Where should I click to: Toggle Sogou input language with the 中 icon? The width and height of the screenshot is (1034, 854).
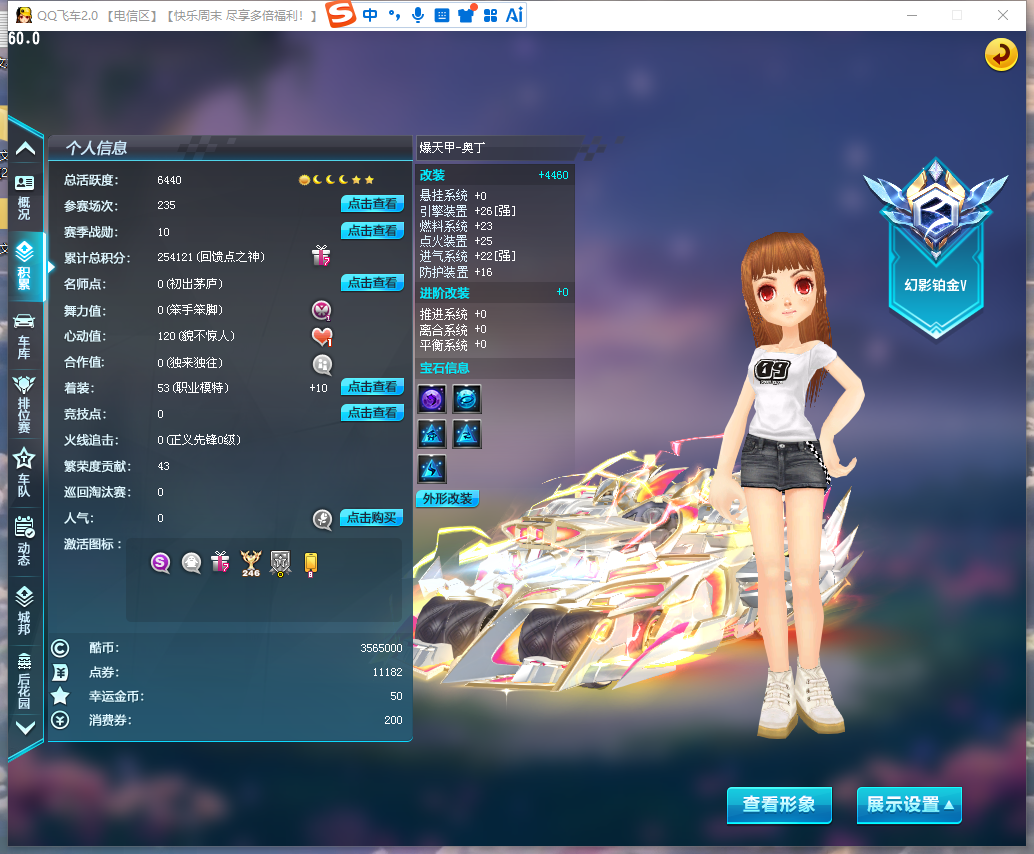[x=371, y=15]
